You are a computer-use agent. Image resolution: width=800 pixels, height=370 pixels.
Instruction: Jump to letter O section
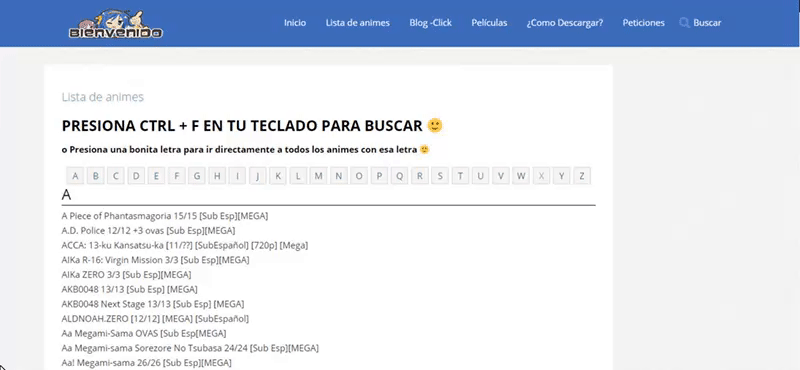tap(359, 176)
